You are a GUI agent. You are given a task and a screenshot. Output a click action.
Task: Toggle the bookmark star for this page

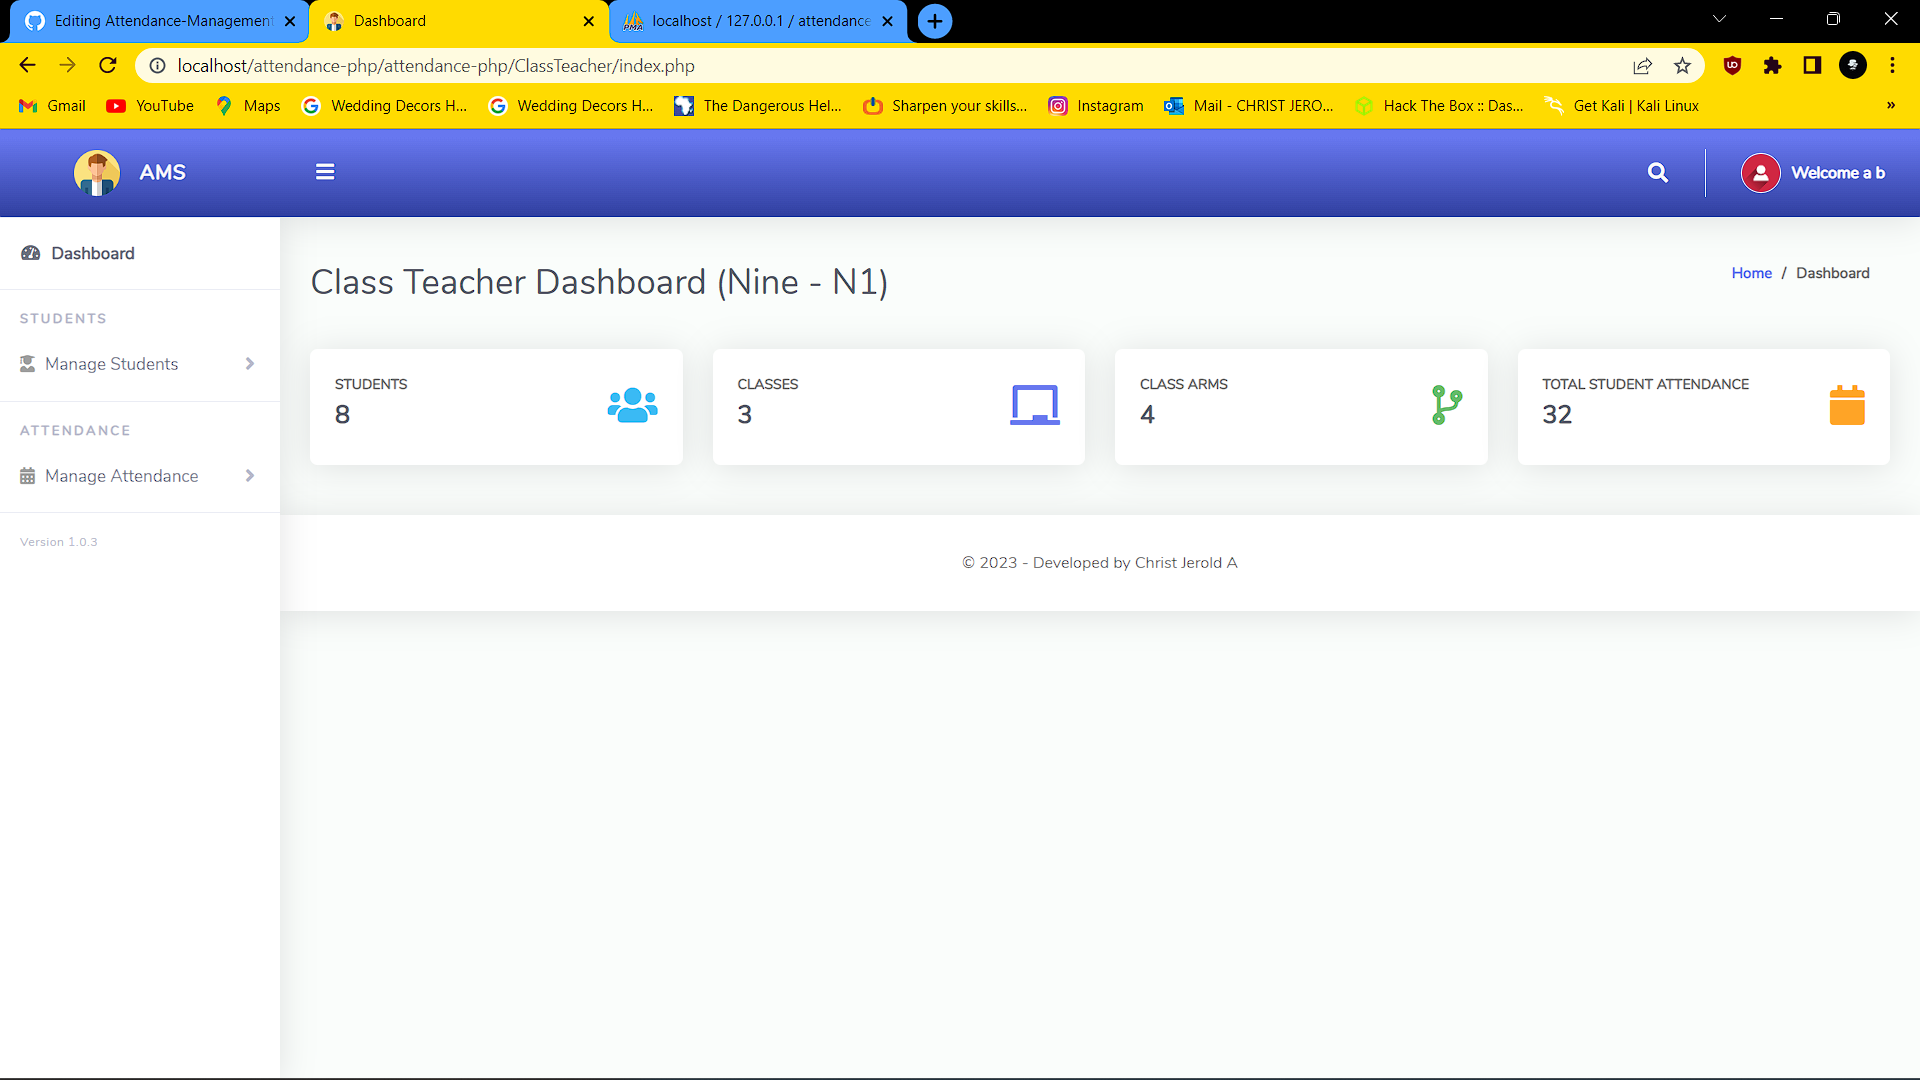1683,65
